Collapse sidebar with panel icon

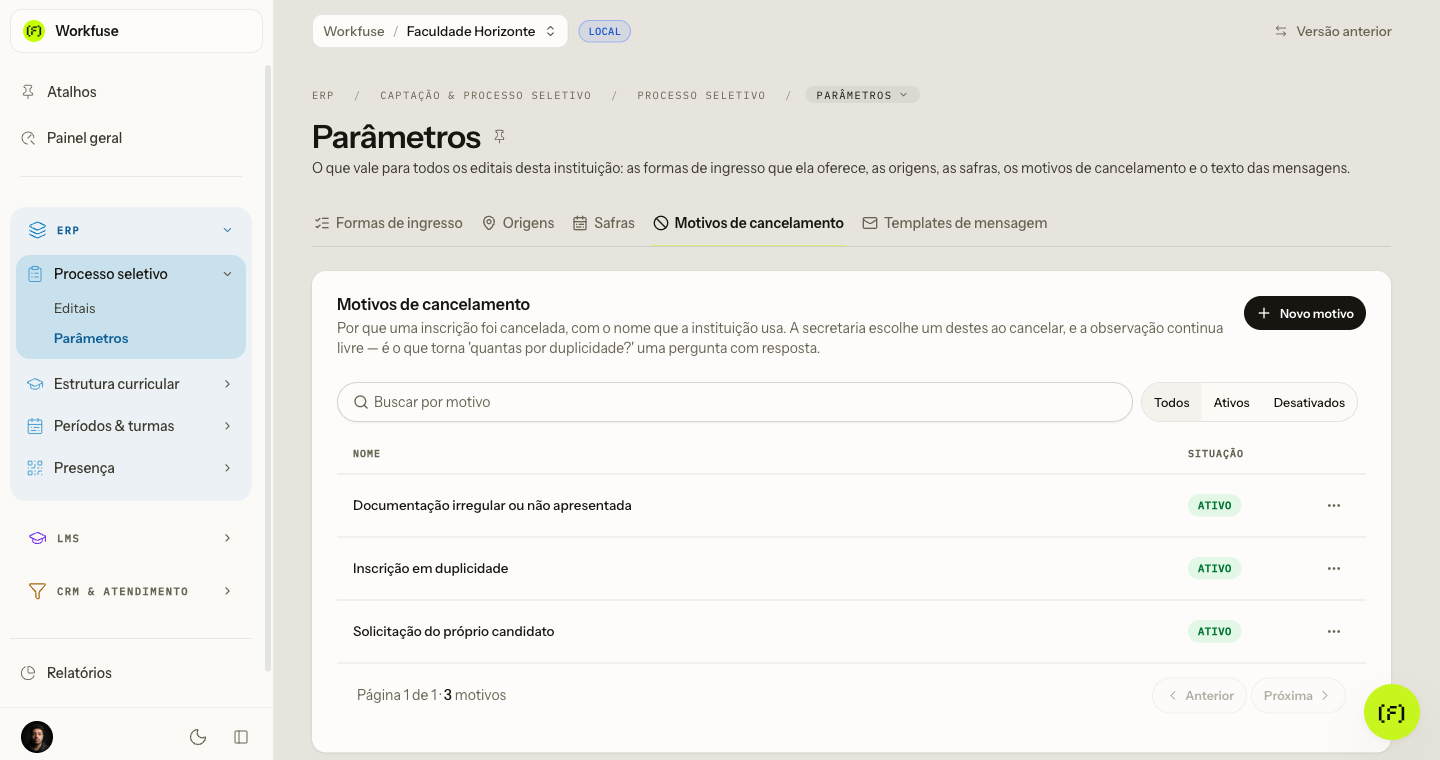(x=241, y=737)
